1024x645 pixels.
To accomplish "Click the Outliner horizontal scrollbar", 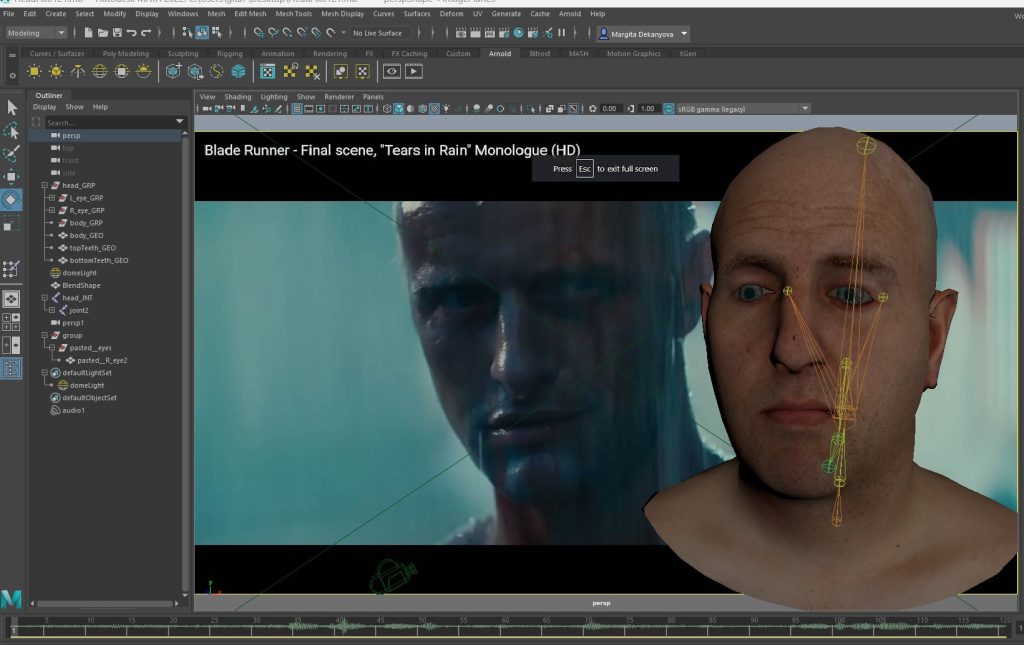I will pos(104,603).
